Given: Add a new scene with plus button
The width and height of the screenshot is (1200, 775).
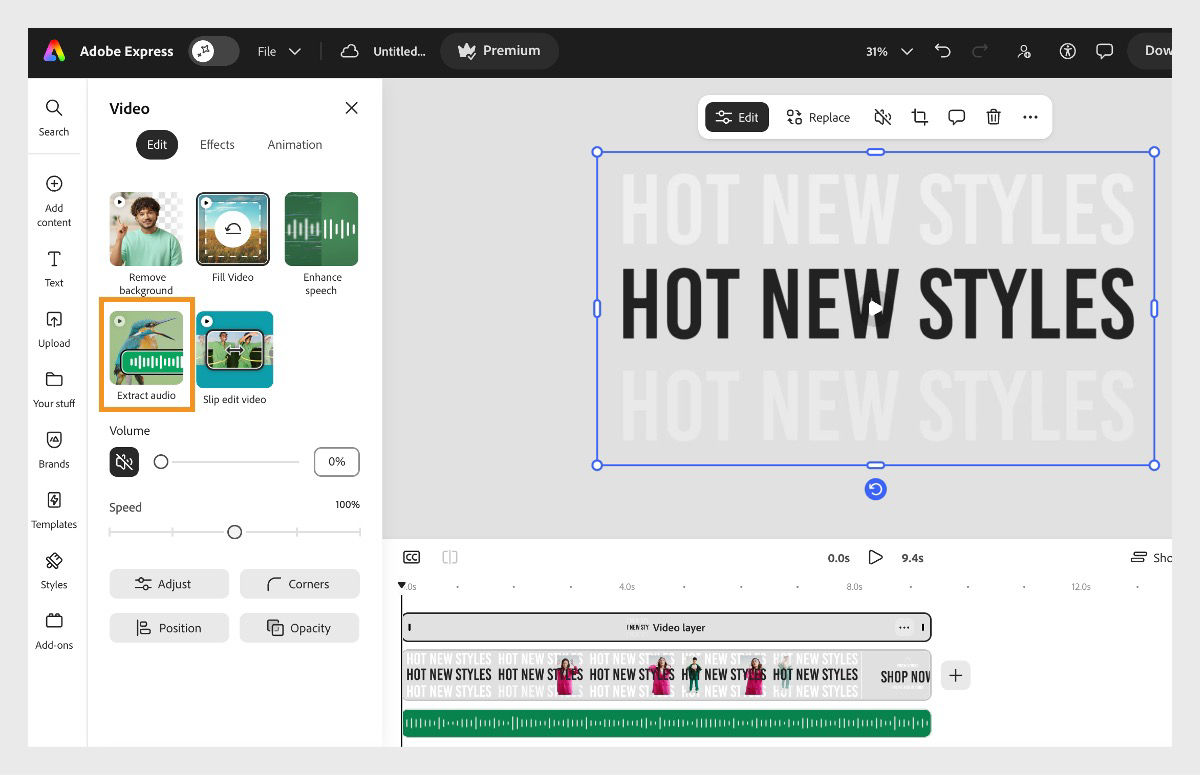Looking at the screenshot, I should (955, 675).
